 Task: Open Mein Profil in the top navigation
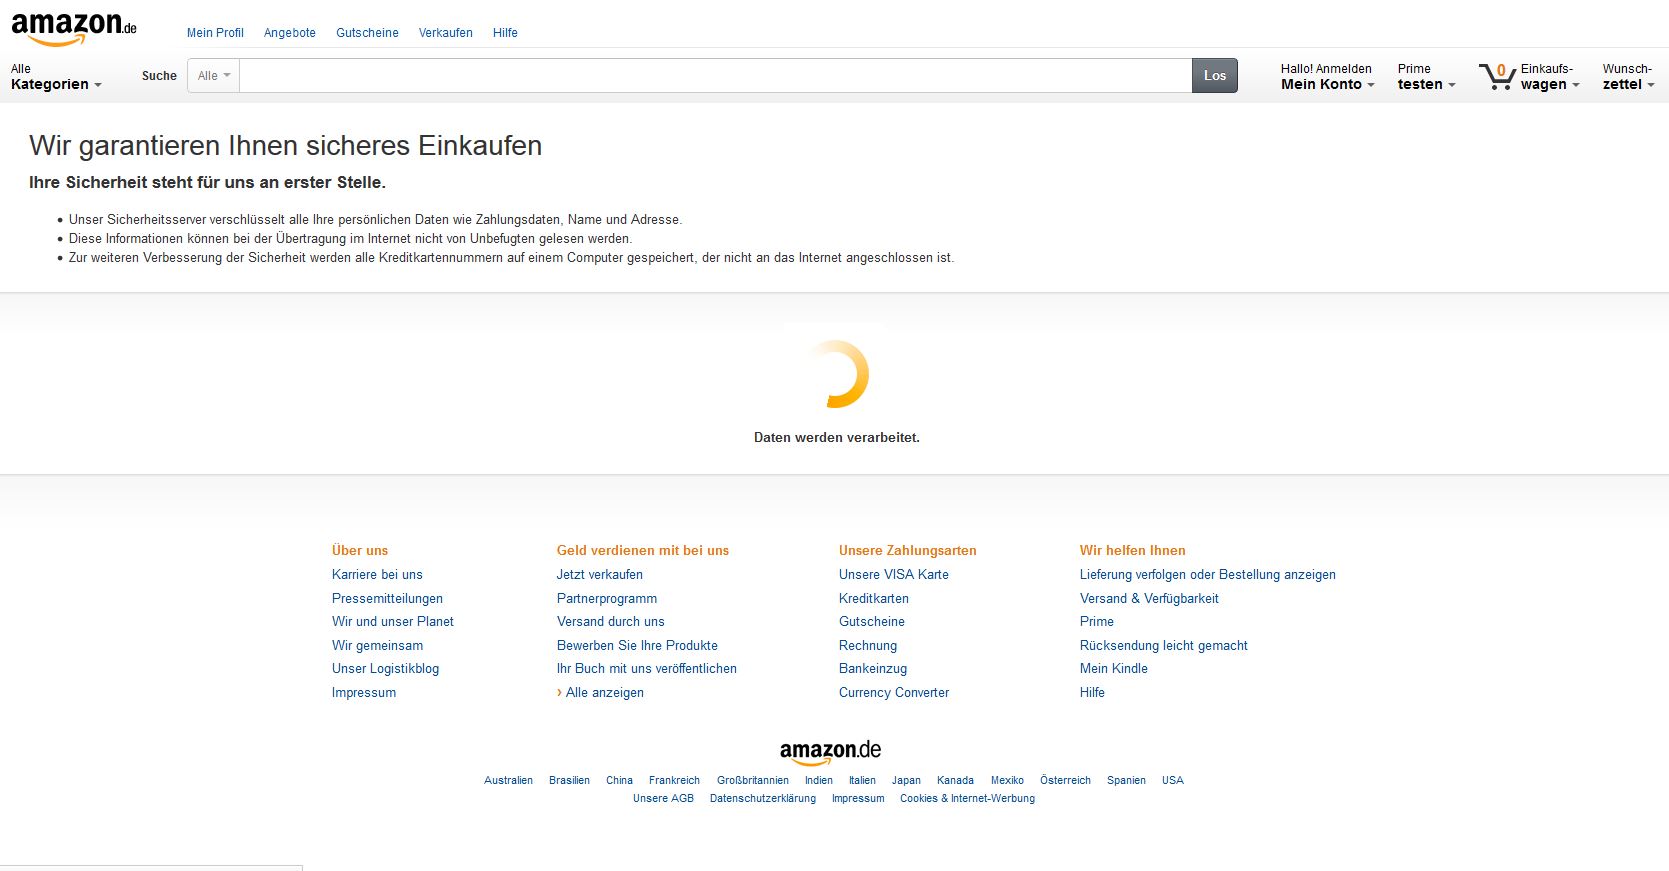click(x=215, y=33)
